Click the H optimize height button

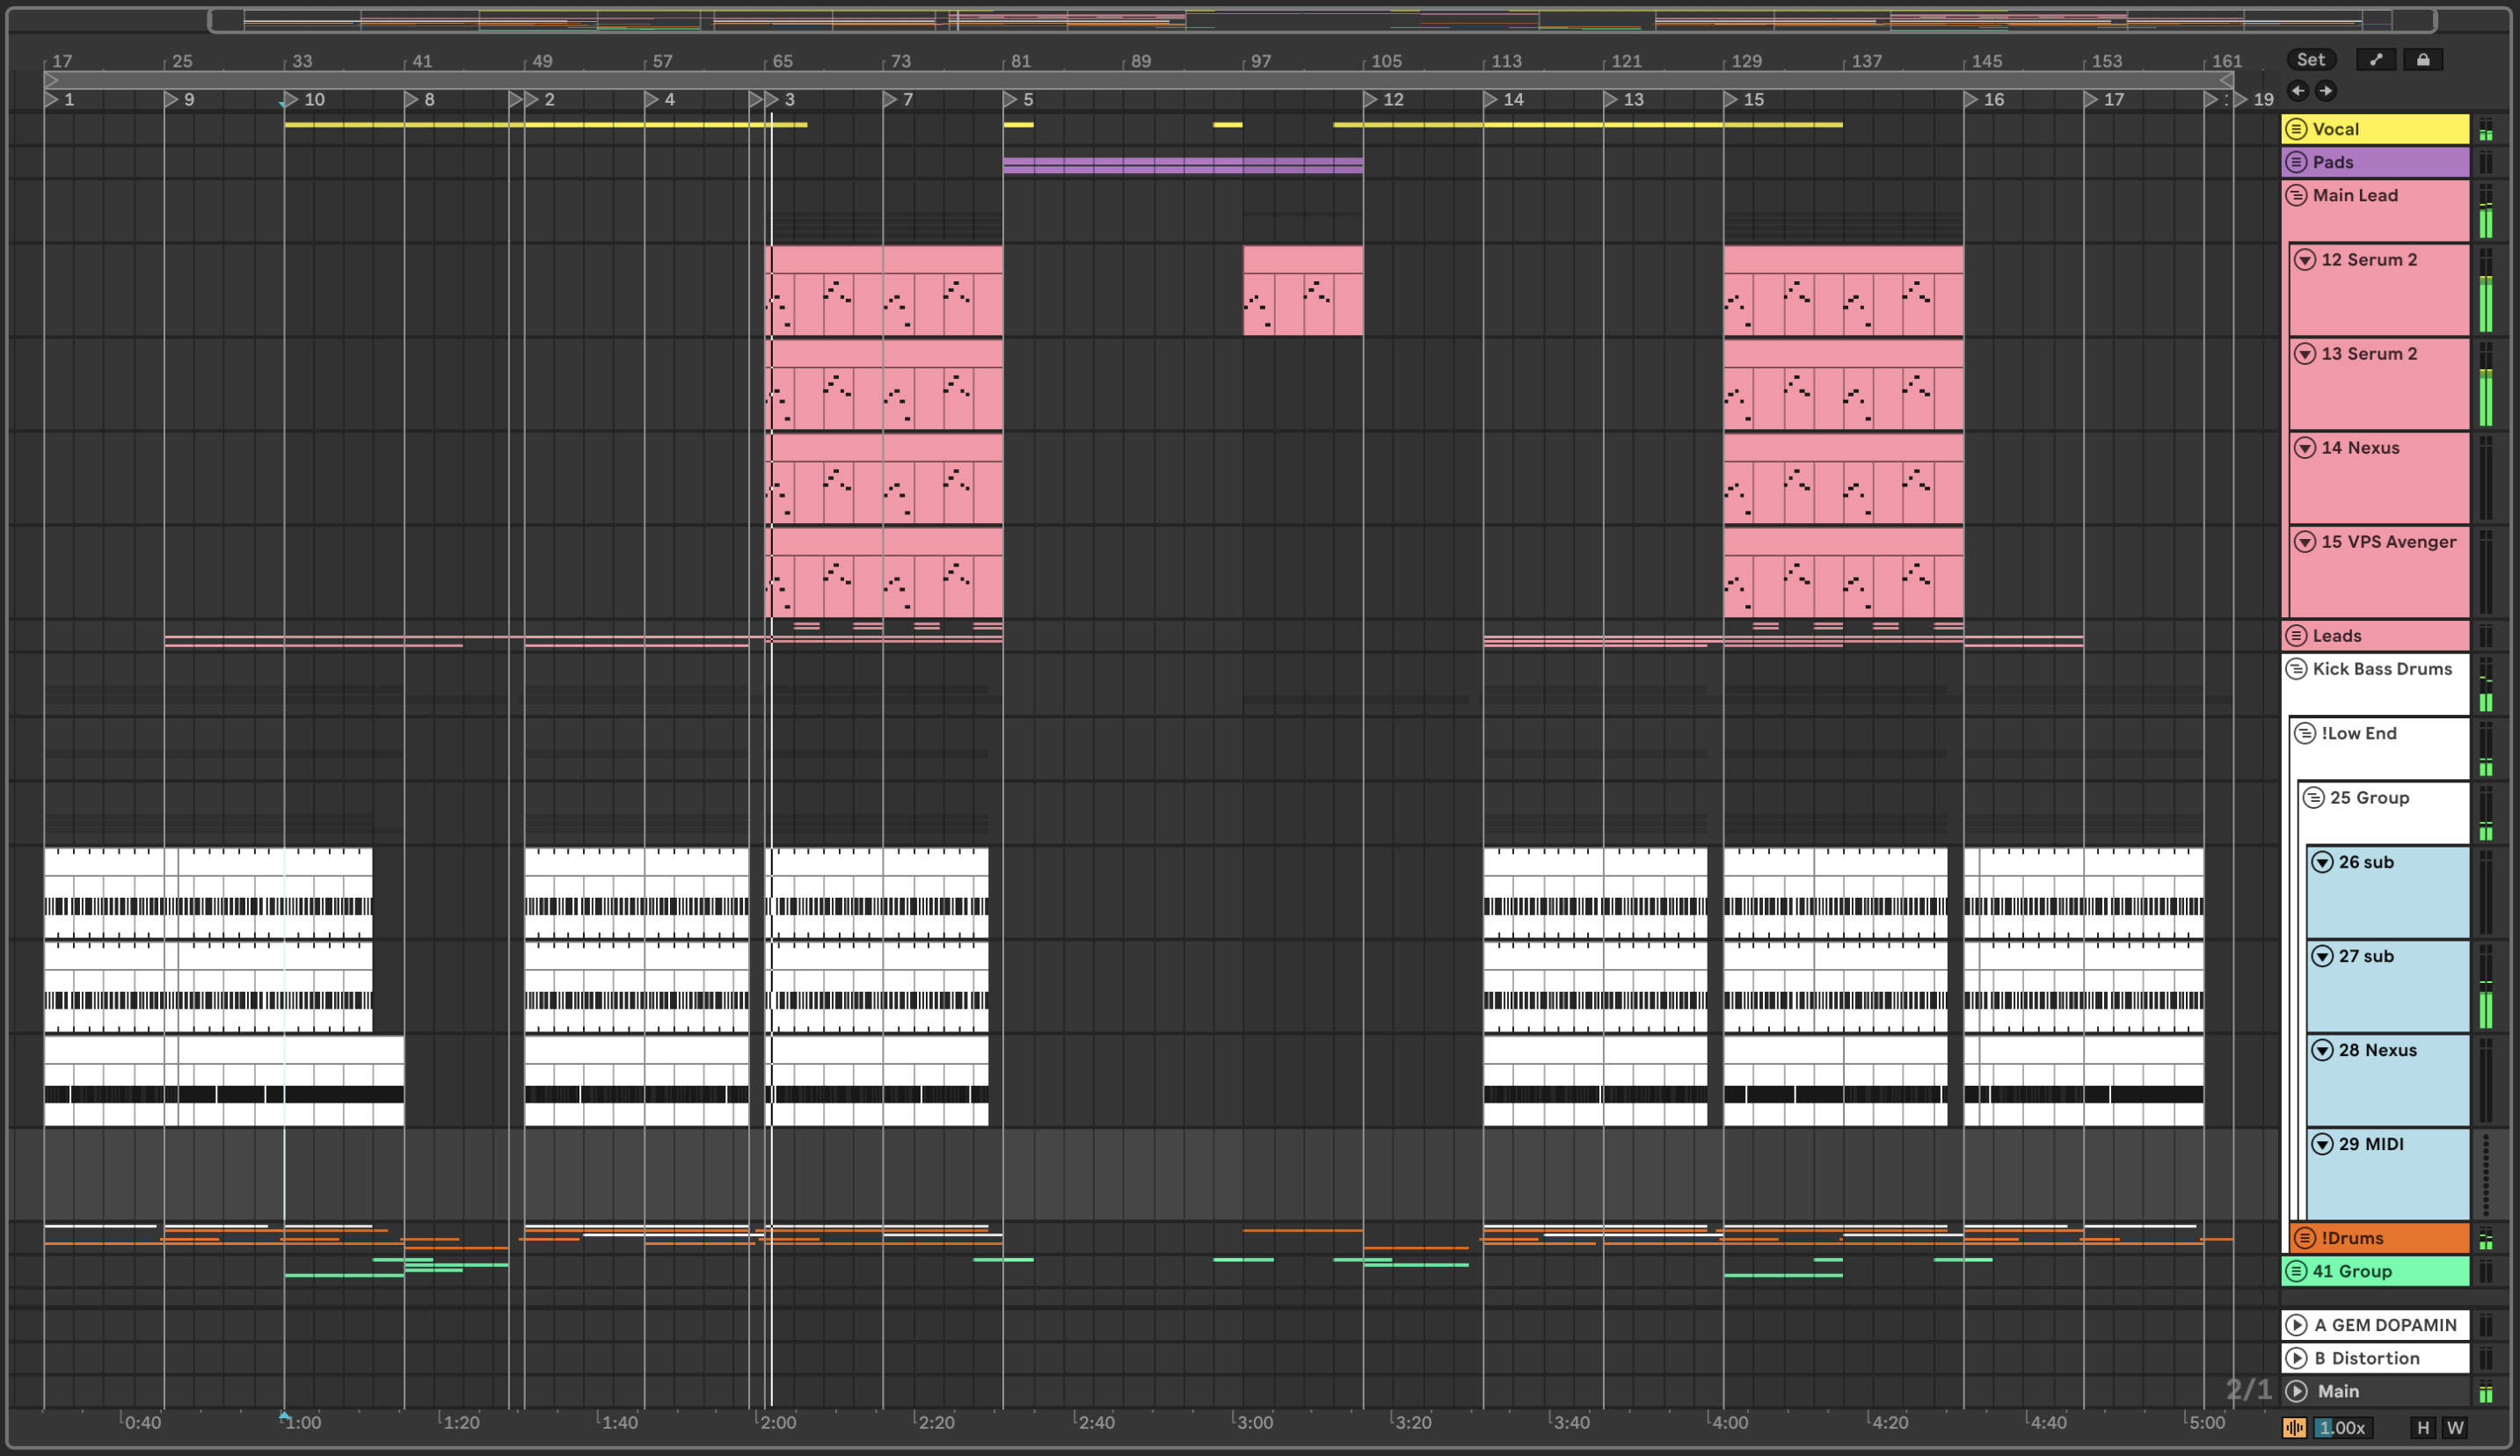[x=2423, y=1428]
